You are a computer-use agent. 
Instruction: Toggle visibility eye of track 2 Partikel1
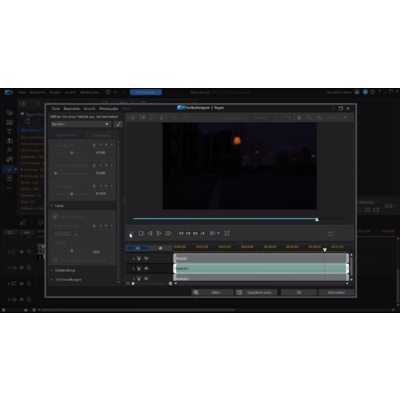(146, 268)
